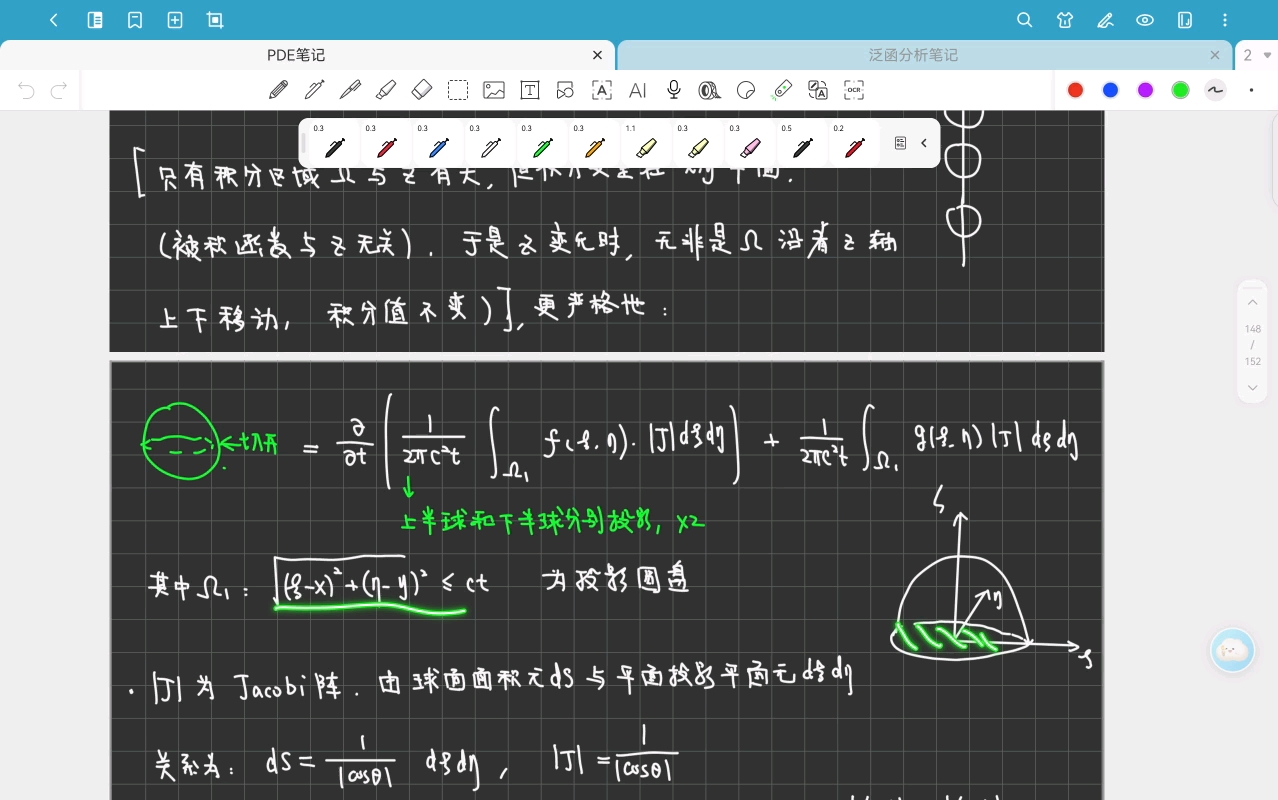Open the stroke thickness dot selector
Screen dimensions: 1278x800
click(1251, 90)
